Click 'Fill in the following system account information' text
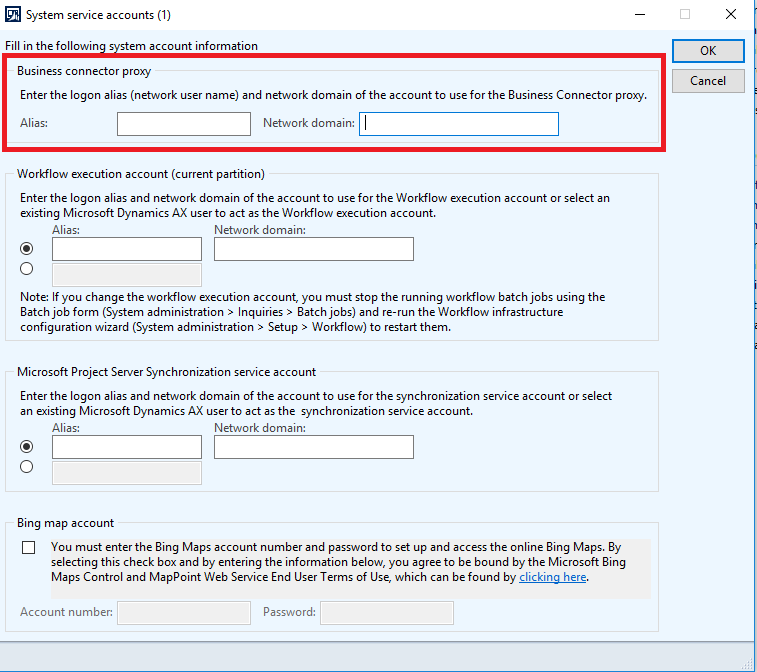The width and height of the screenshot is (757, 672). click(131, 46)
